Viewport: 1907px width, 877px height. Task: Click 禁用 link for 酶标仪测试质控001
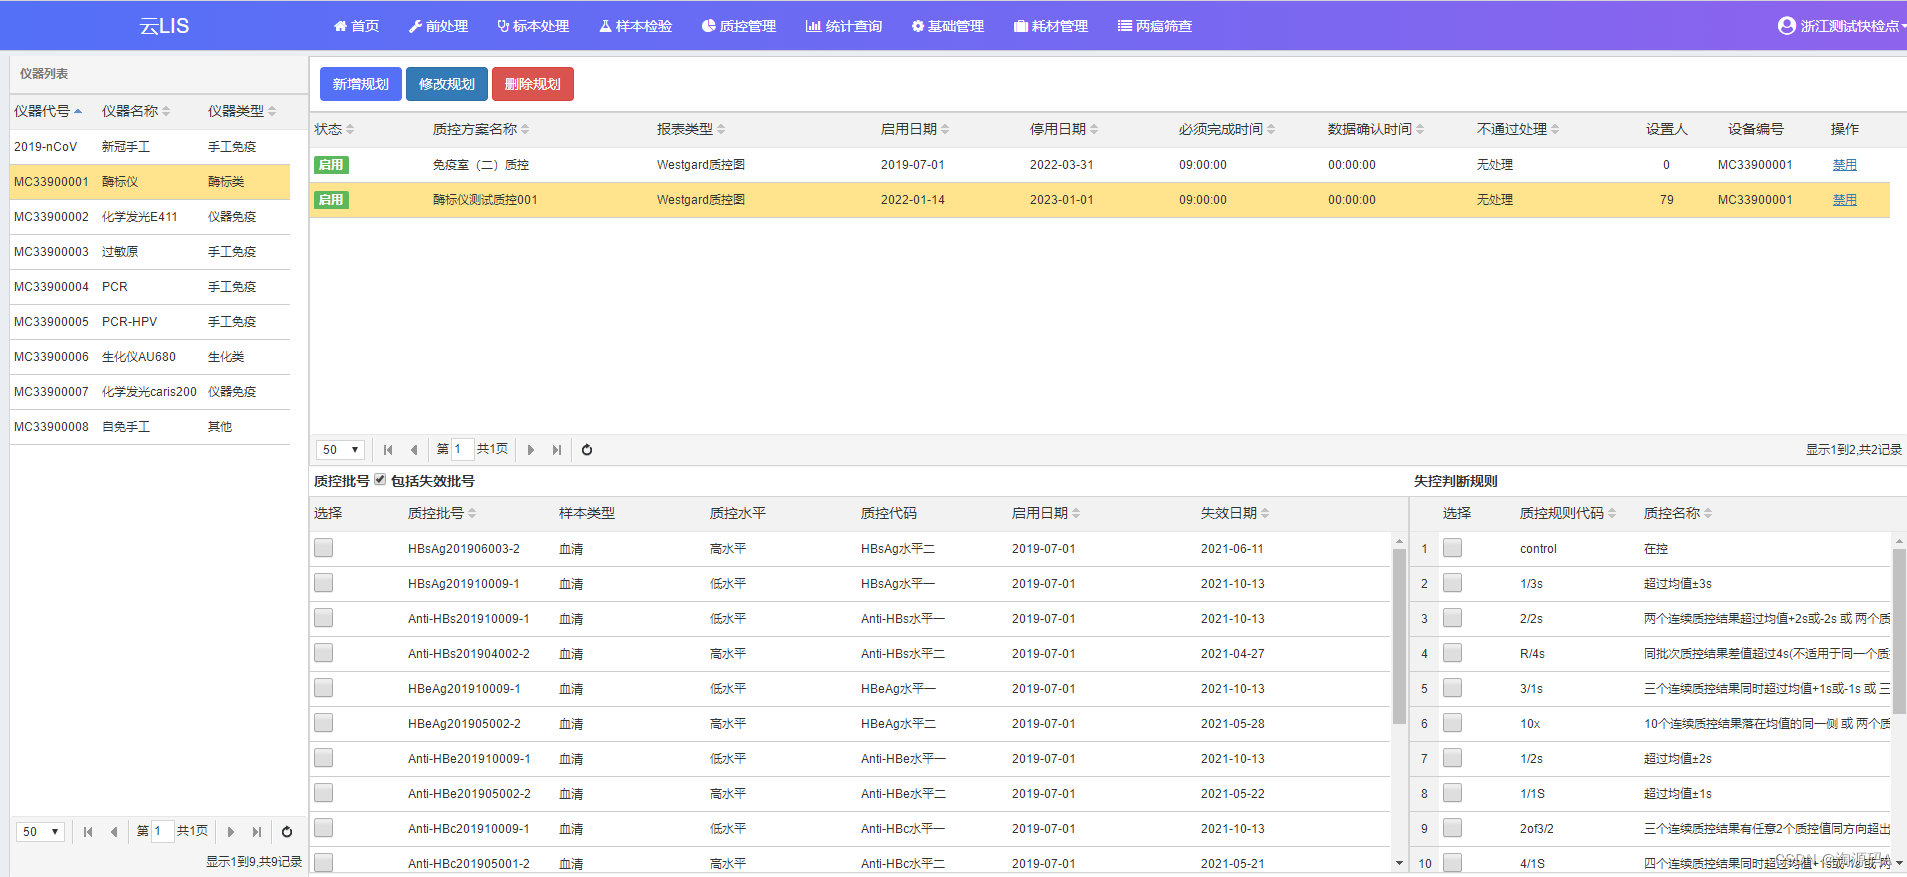(1844, 200)
